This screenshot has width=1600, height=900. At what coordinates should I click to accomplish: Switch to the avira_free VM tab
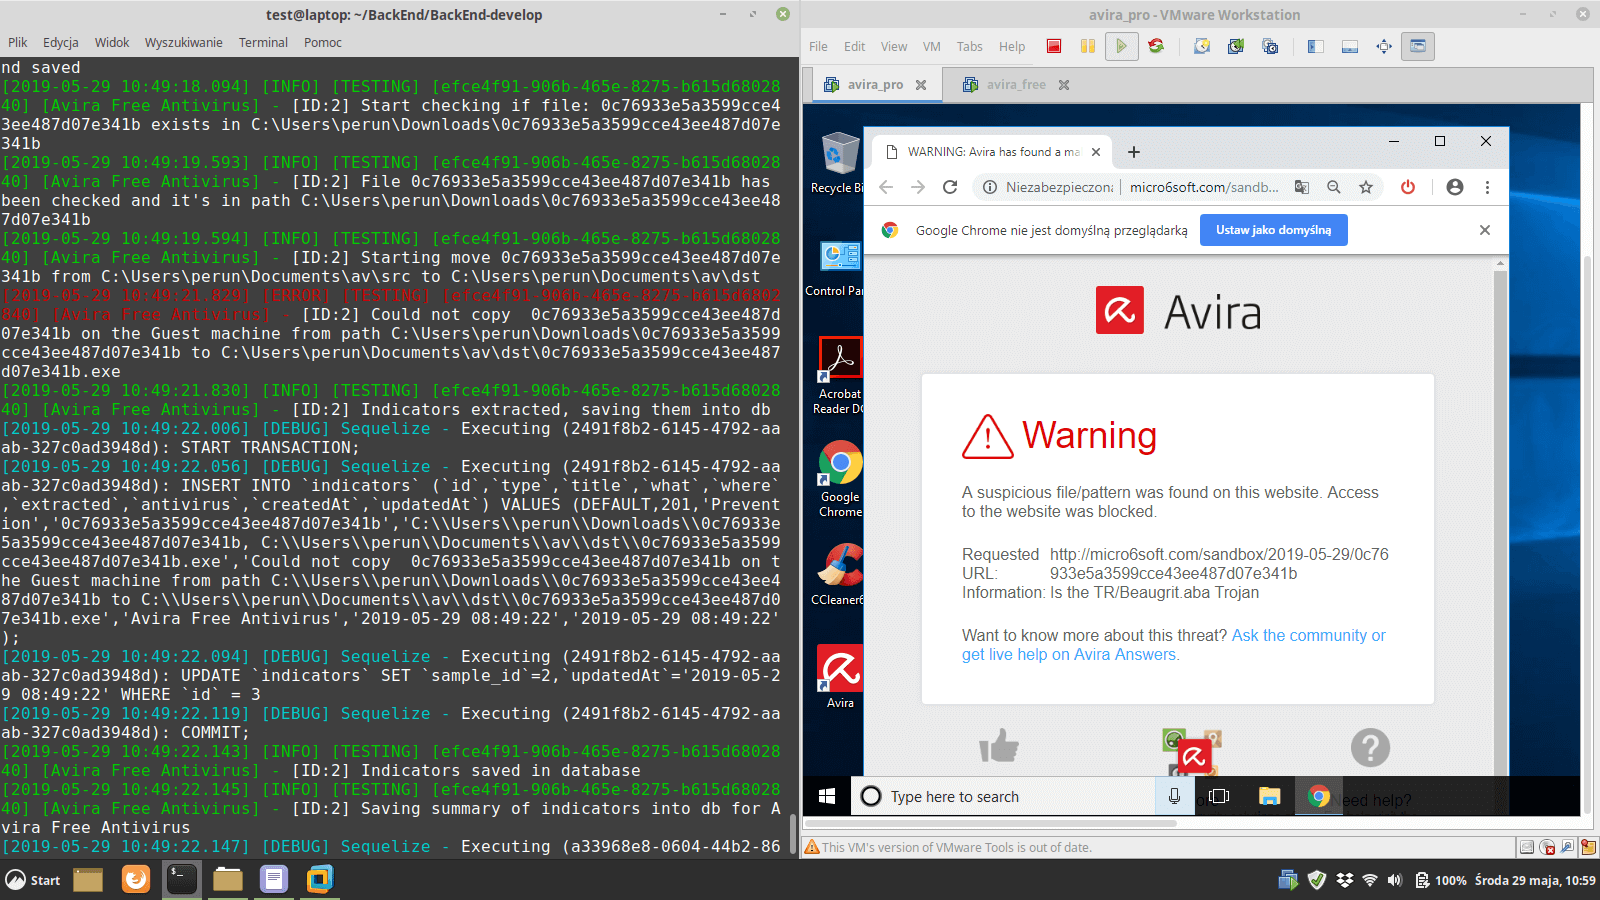(1016, 85)
